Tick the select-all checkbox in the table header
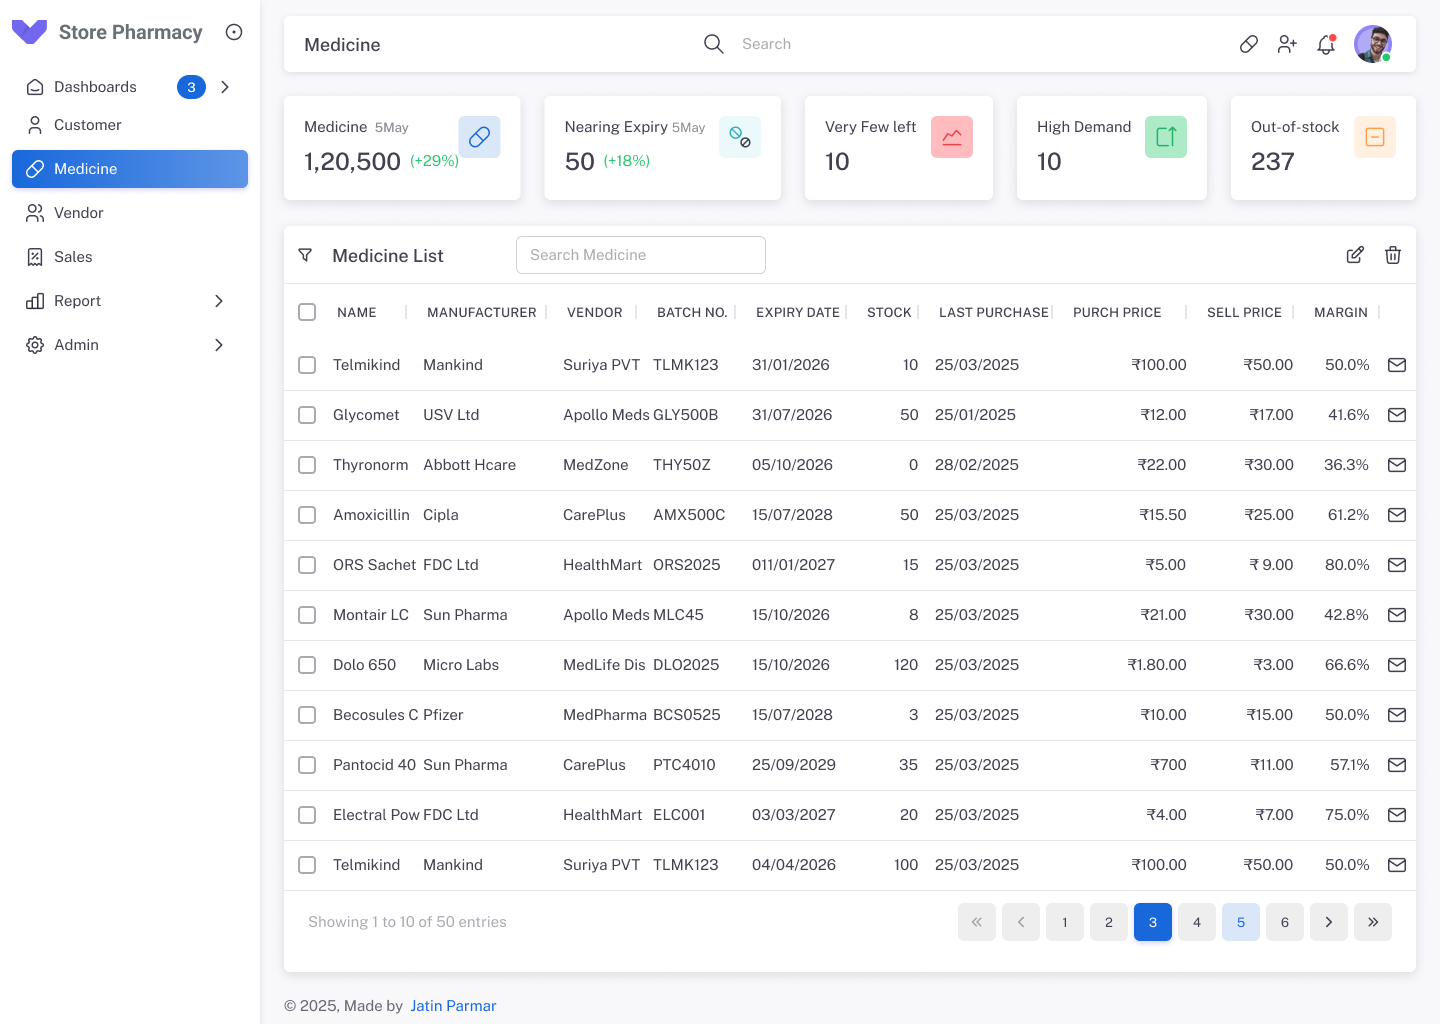Image resolution: width=1440 pixels, height=1024 pixels. (307, 312)
